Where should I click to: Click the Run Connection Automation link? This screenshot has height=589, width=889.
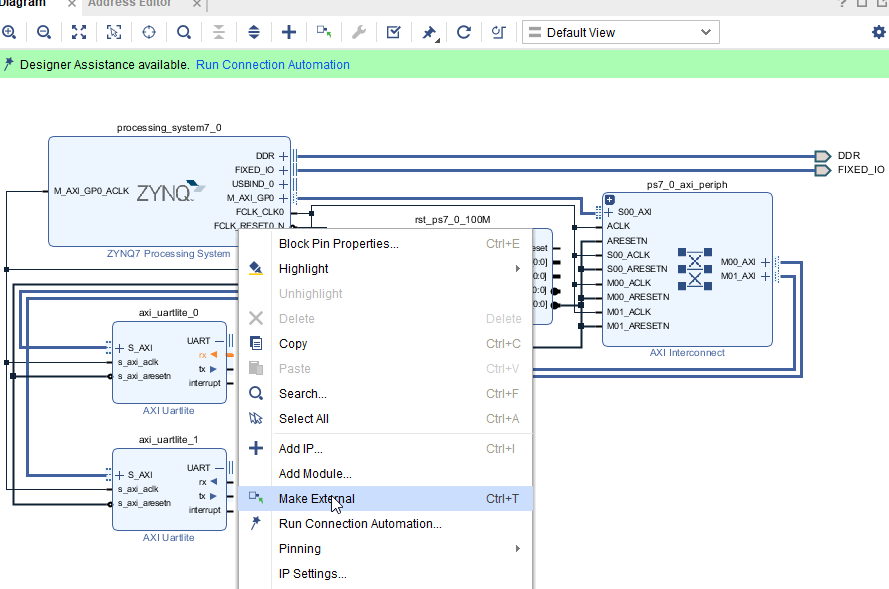(272, 65)
